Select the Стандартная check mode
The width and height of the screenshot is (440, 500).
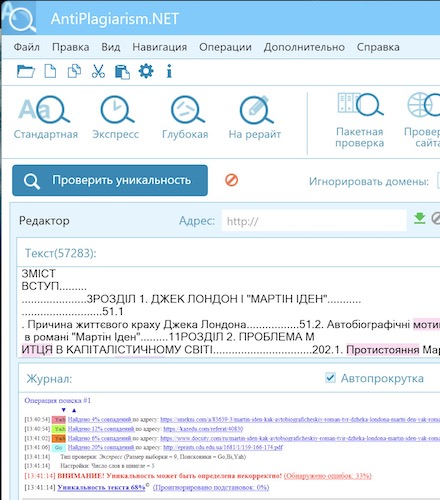click(x=46, y=117)
